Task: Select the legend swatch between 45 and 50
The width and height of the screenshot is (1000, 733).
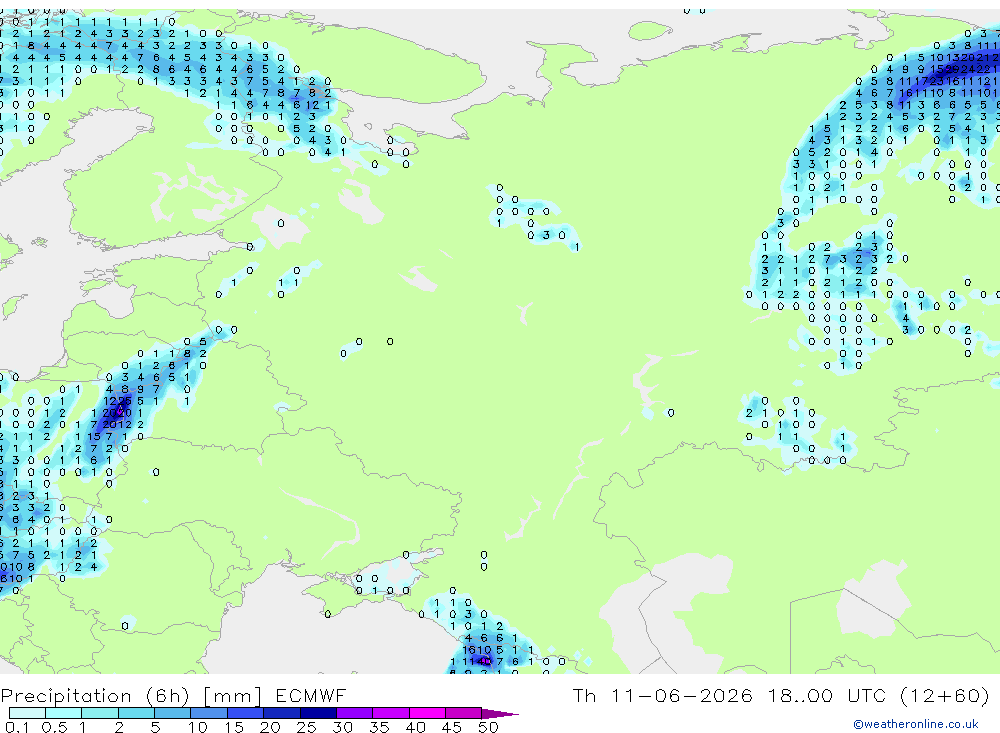Action: click(464, 713)
